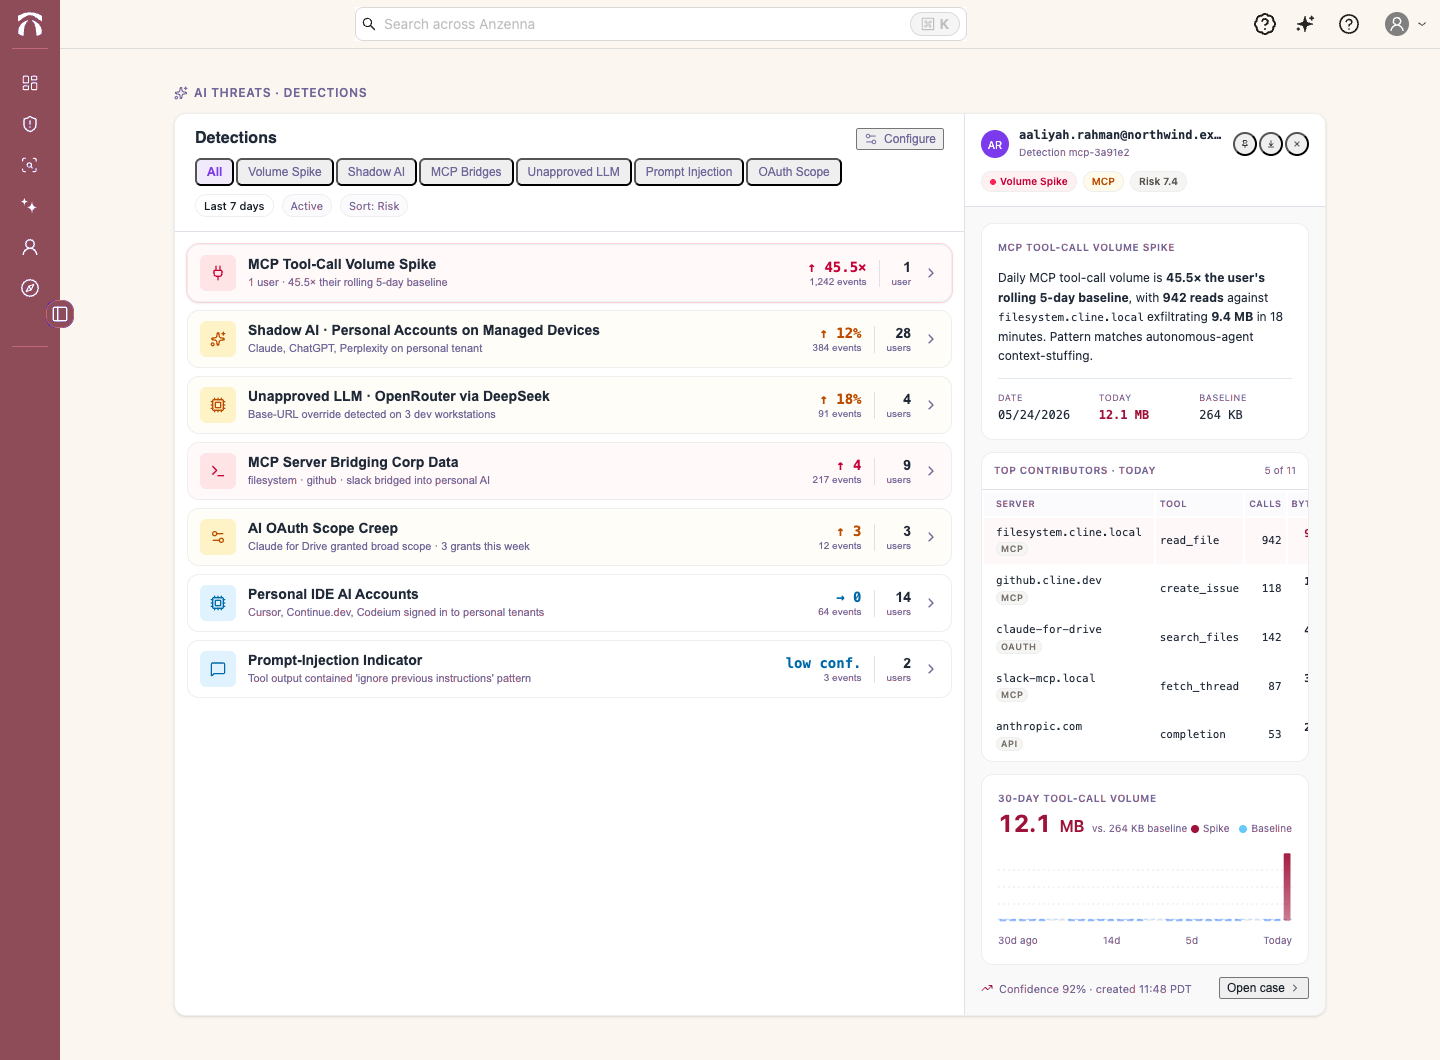Screen dimensions: 1440x1060
Task: Open the Last 7 days filter
Action: point(234,206)
